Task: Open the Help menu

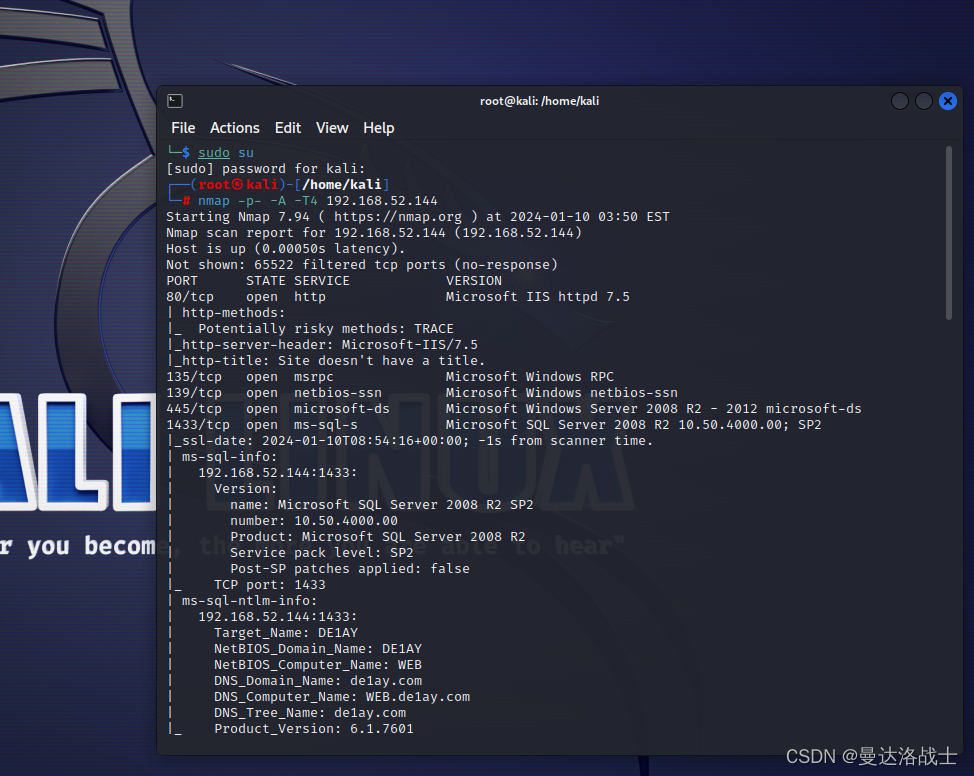Action: pyautogui.click(x=379, y=128)
